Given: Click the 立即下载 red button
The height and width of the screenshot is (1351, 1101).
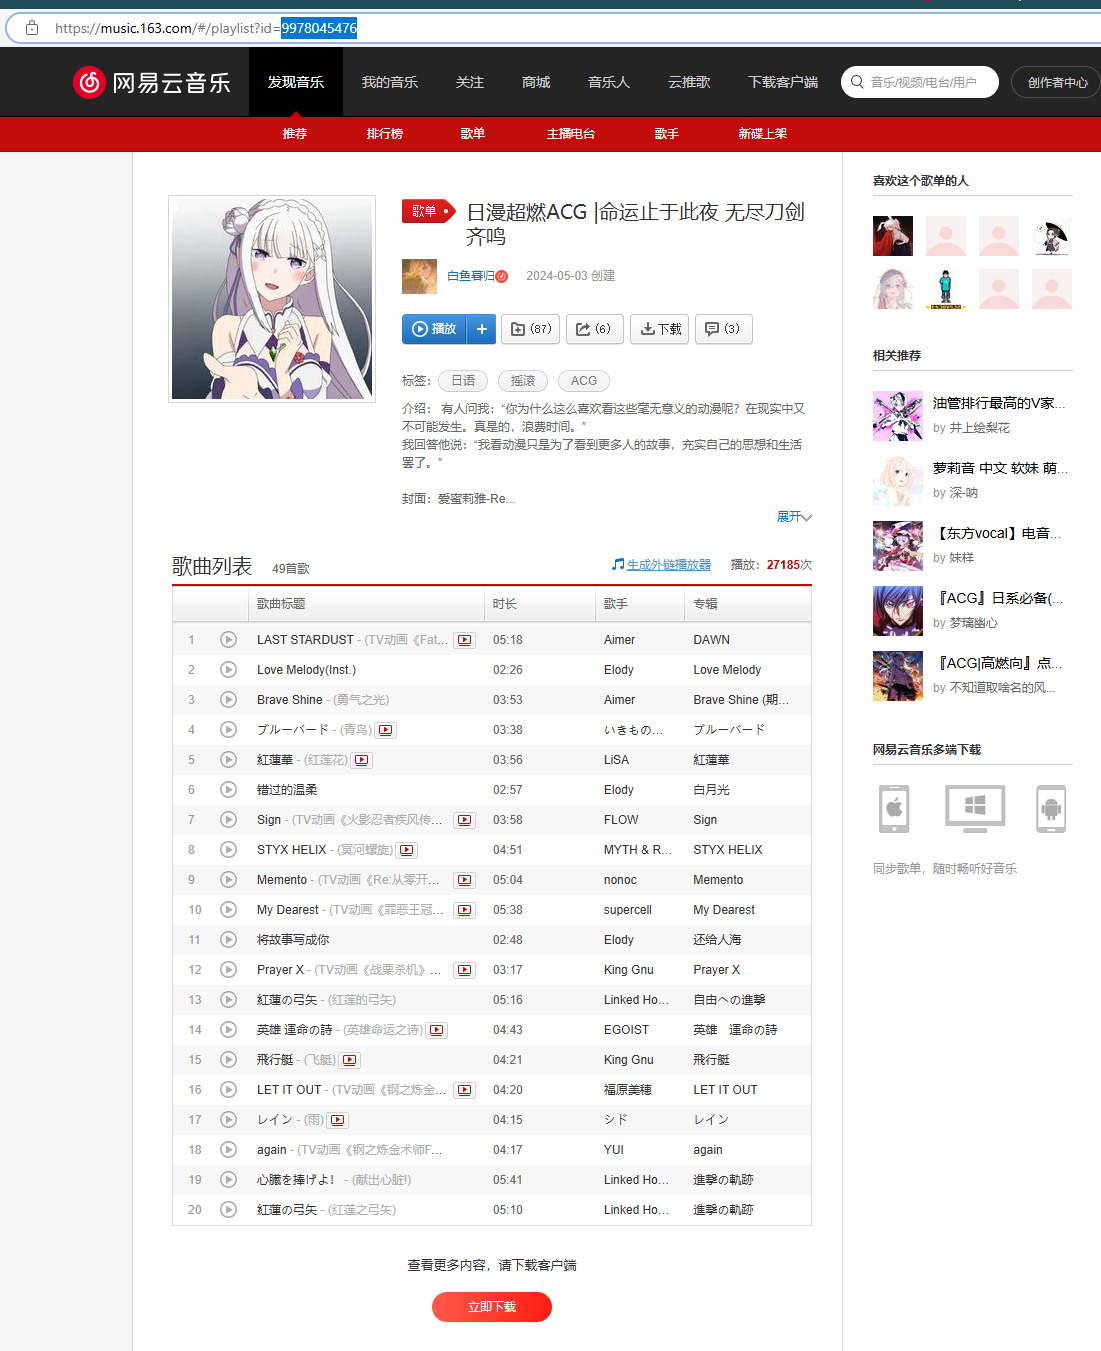Looking at the screenshot, I should tap(492, 1307).
